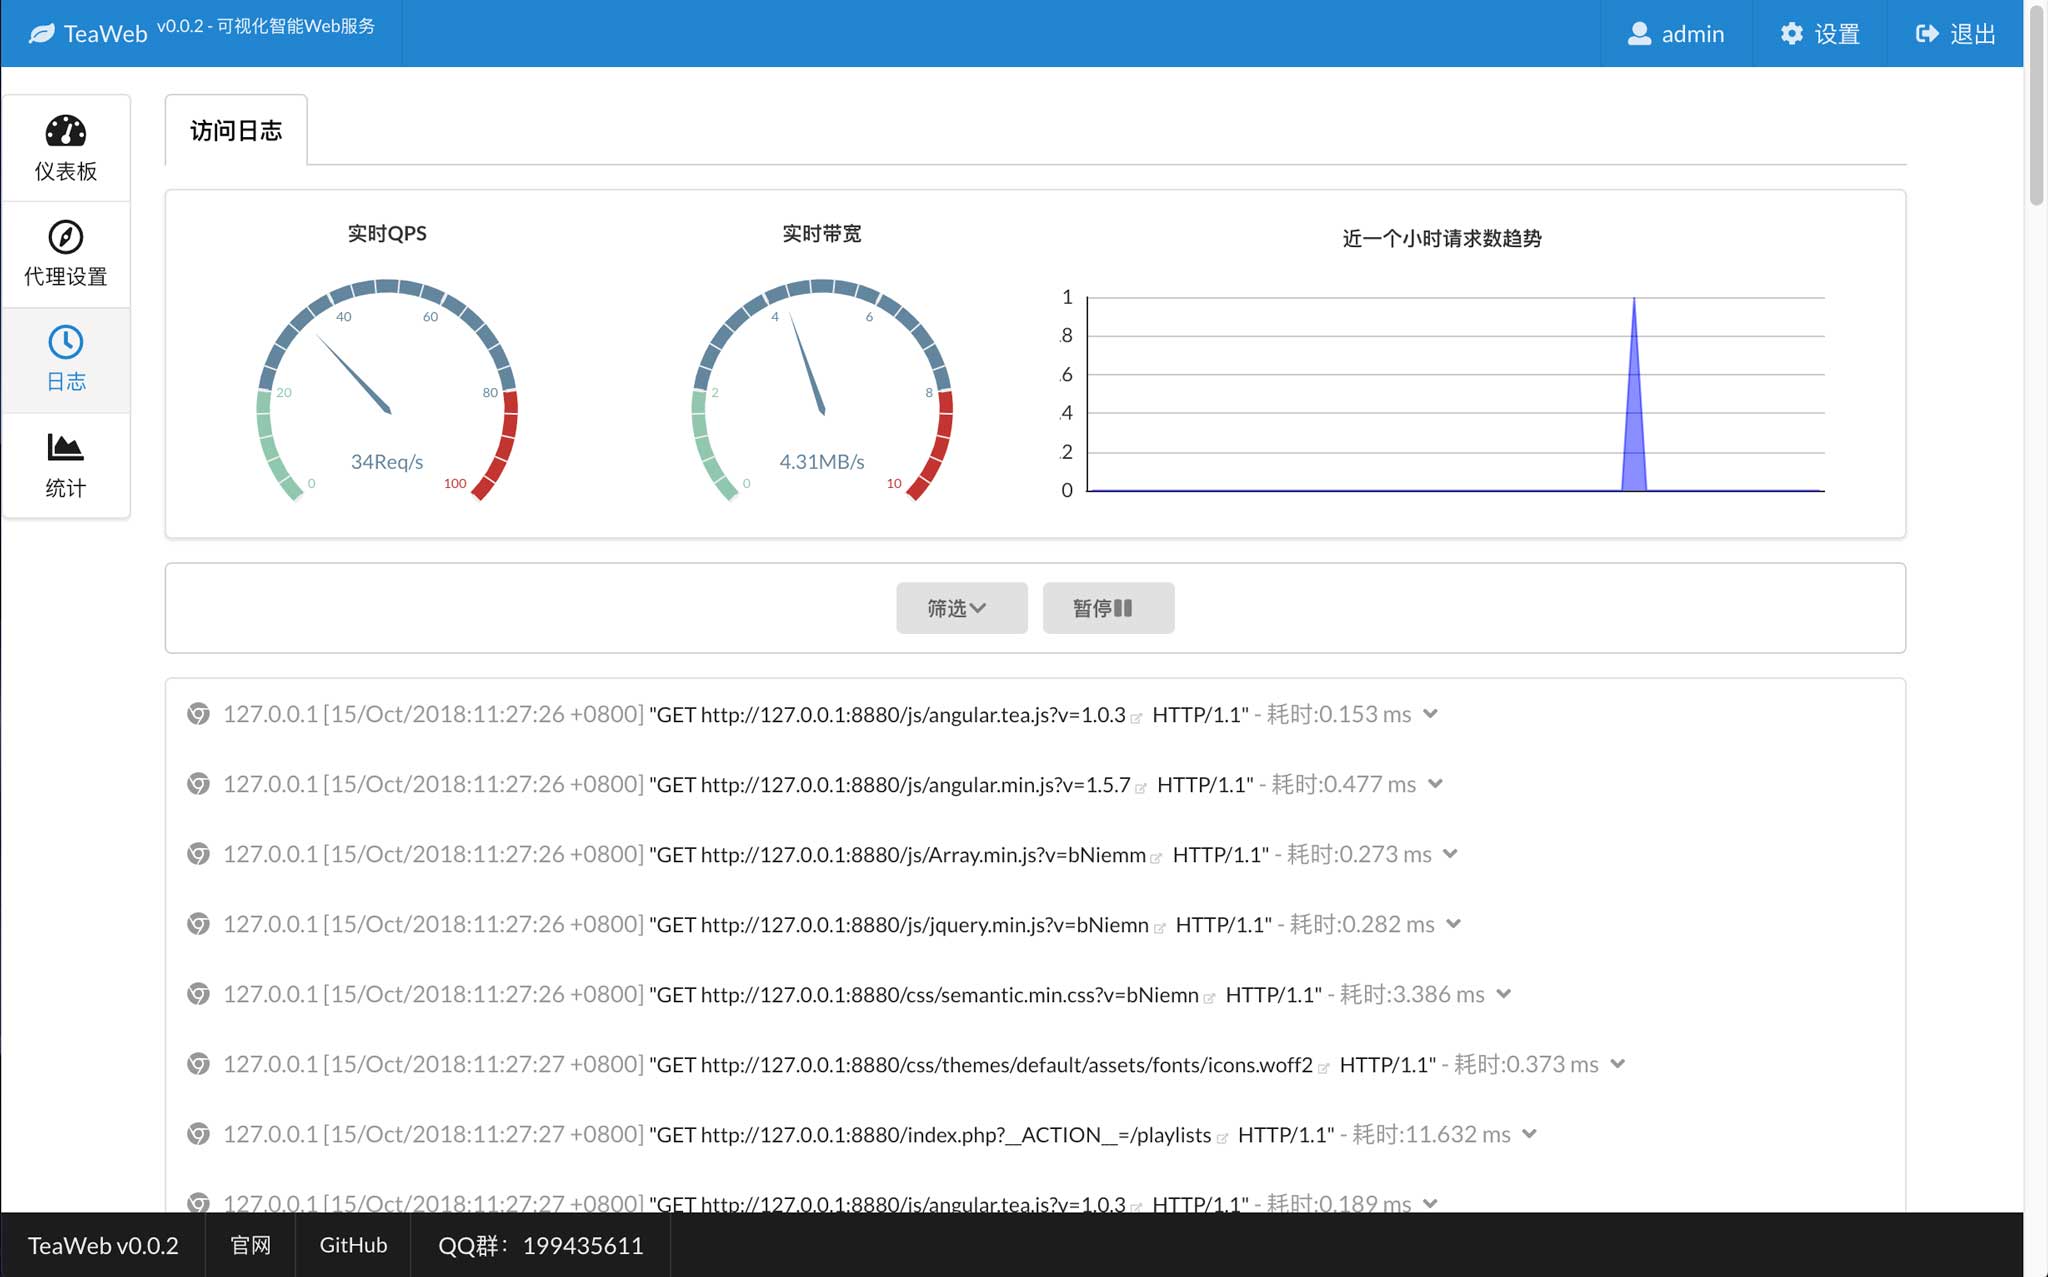
Task: Expand log entry with 耗时:3.386 ms
Action: (1504, 994)
